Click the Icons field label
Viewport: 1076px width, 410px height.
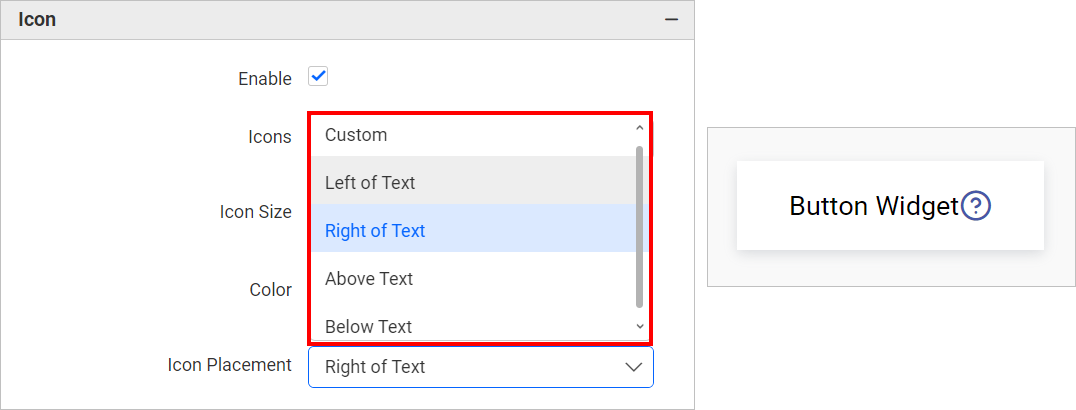point(270,137)
